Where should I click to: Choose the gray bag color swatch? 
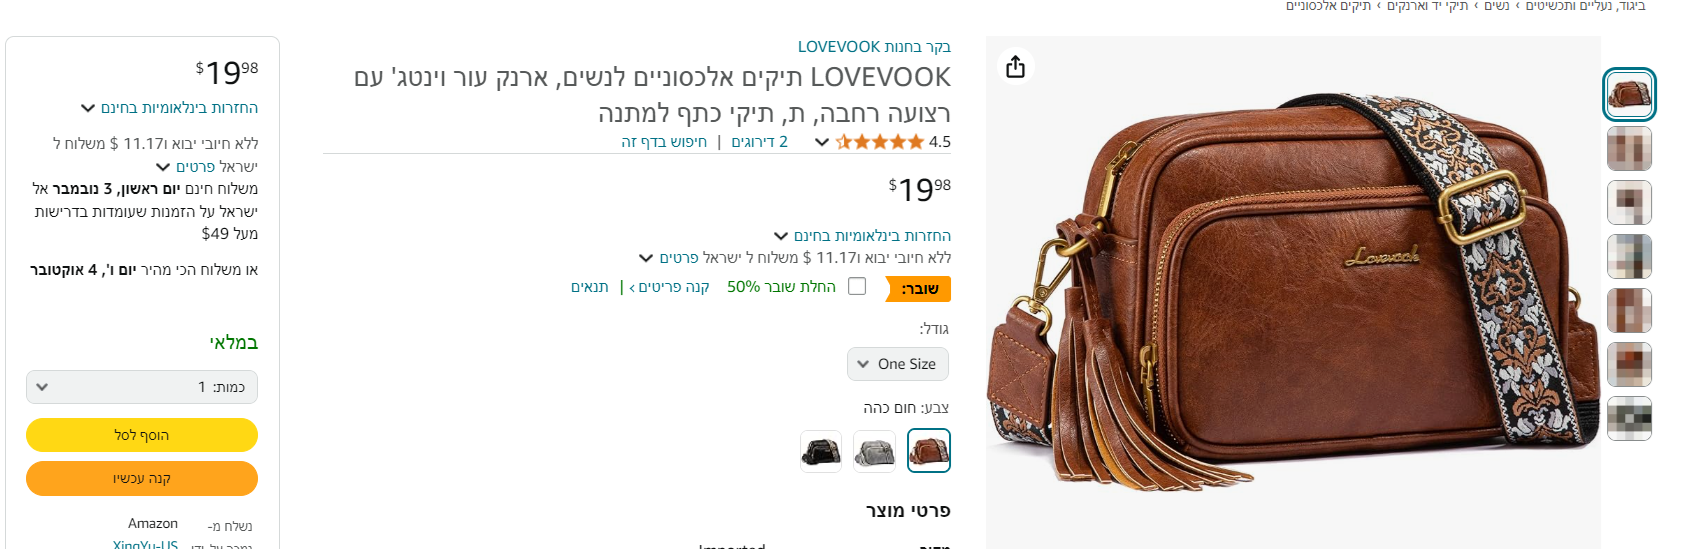[x=875, y=451]
